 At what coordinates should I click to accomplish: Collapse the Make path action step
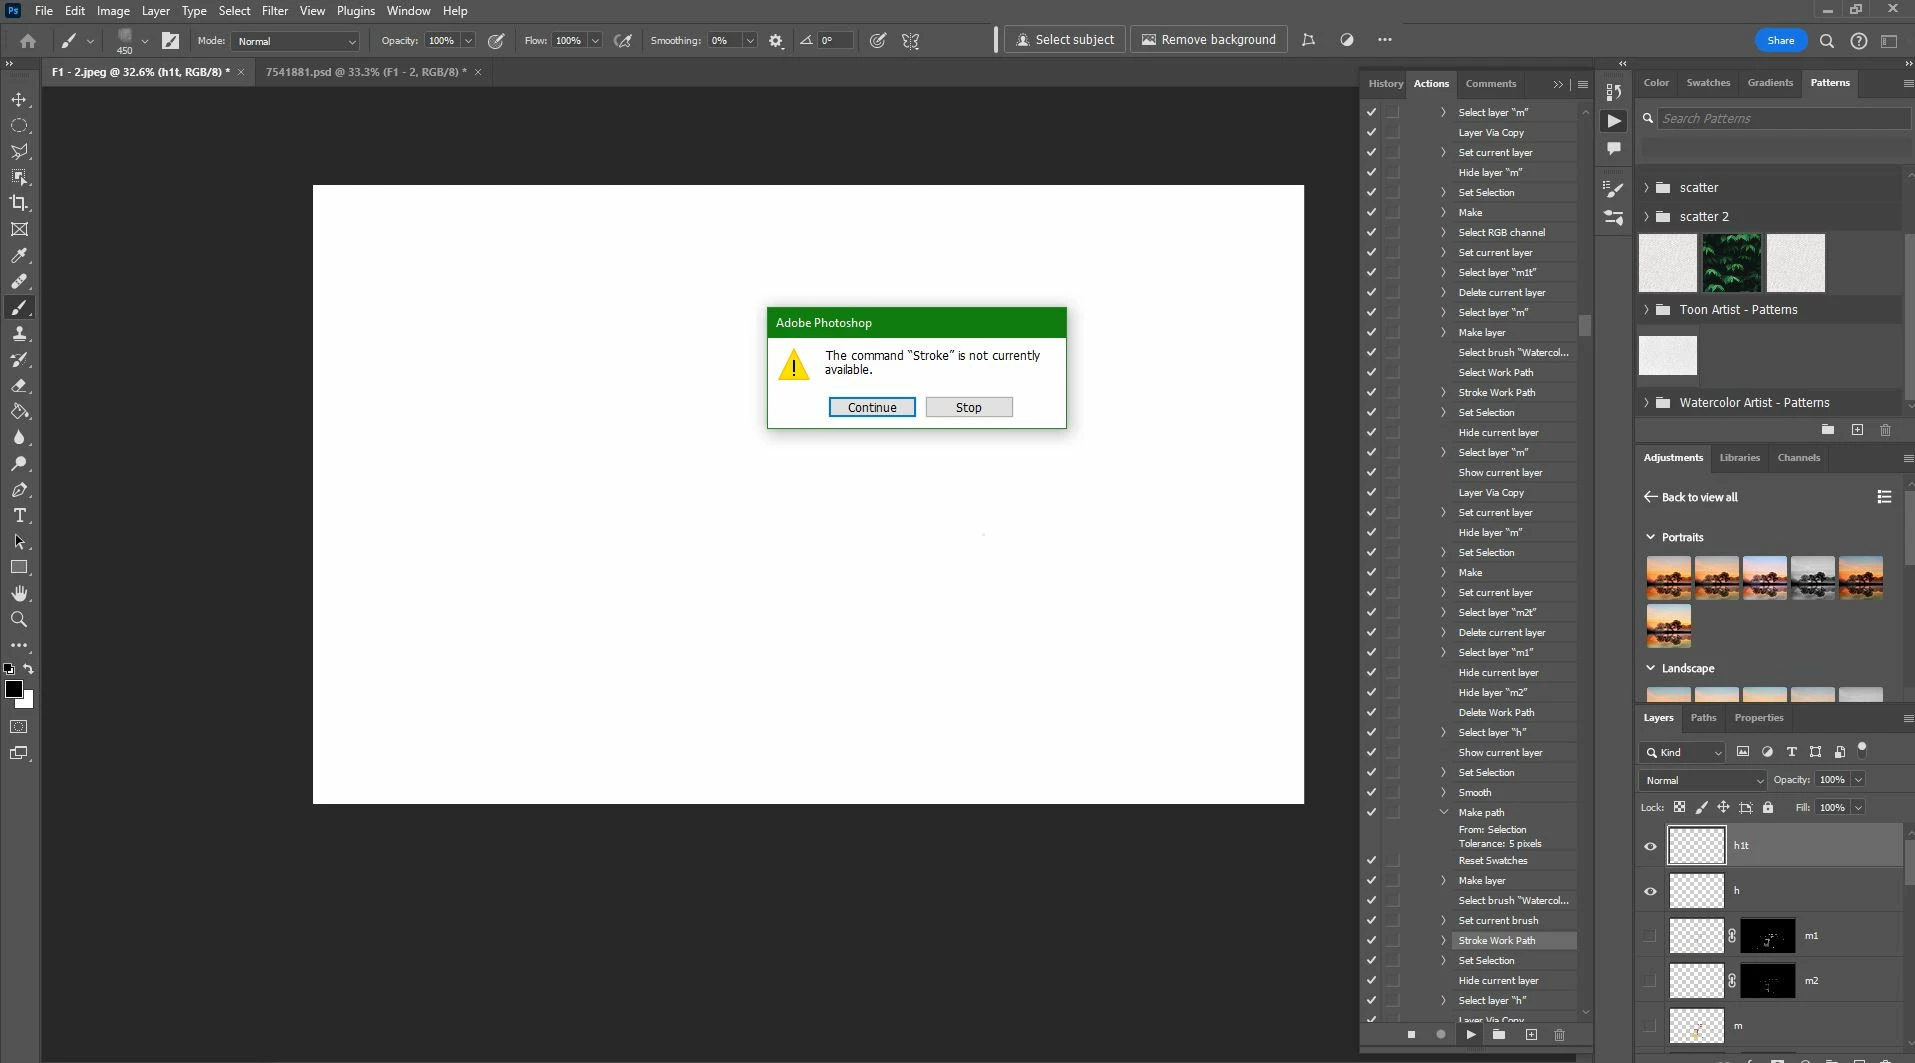click(x=1443, y=812)
